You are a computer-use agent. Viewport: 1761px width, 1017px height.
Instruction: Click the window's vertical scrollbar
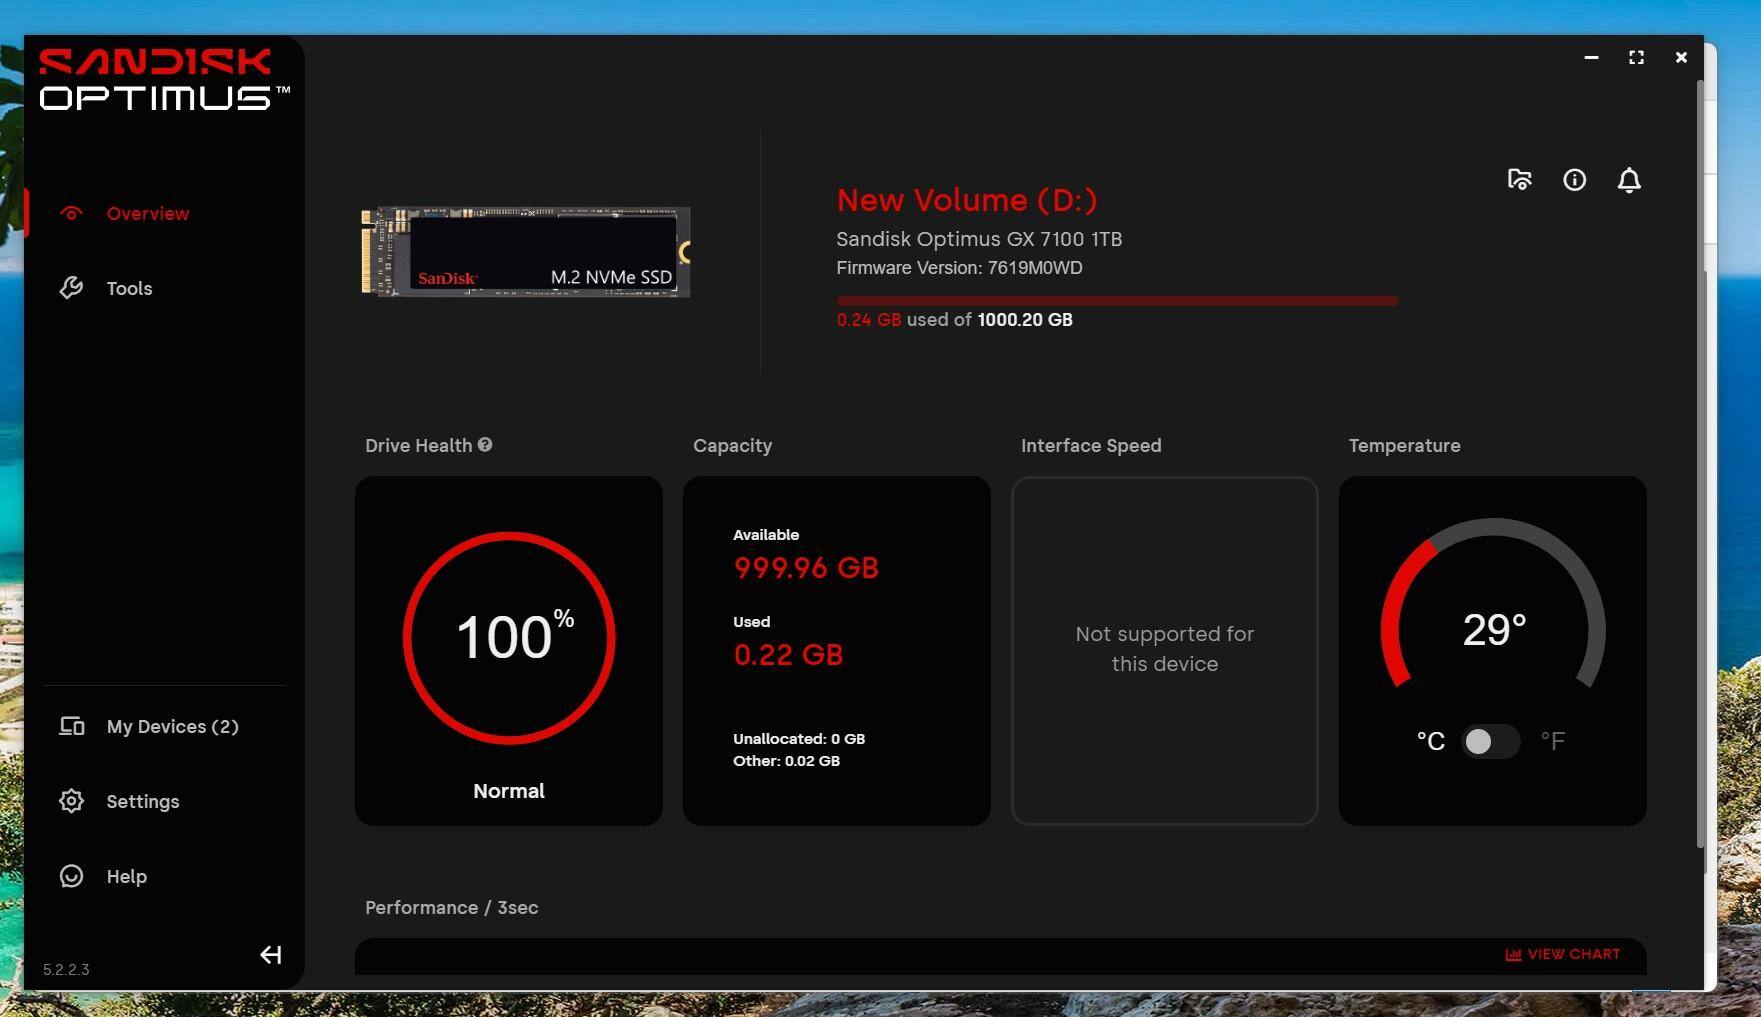[x=1700, y=465]
